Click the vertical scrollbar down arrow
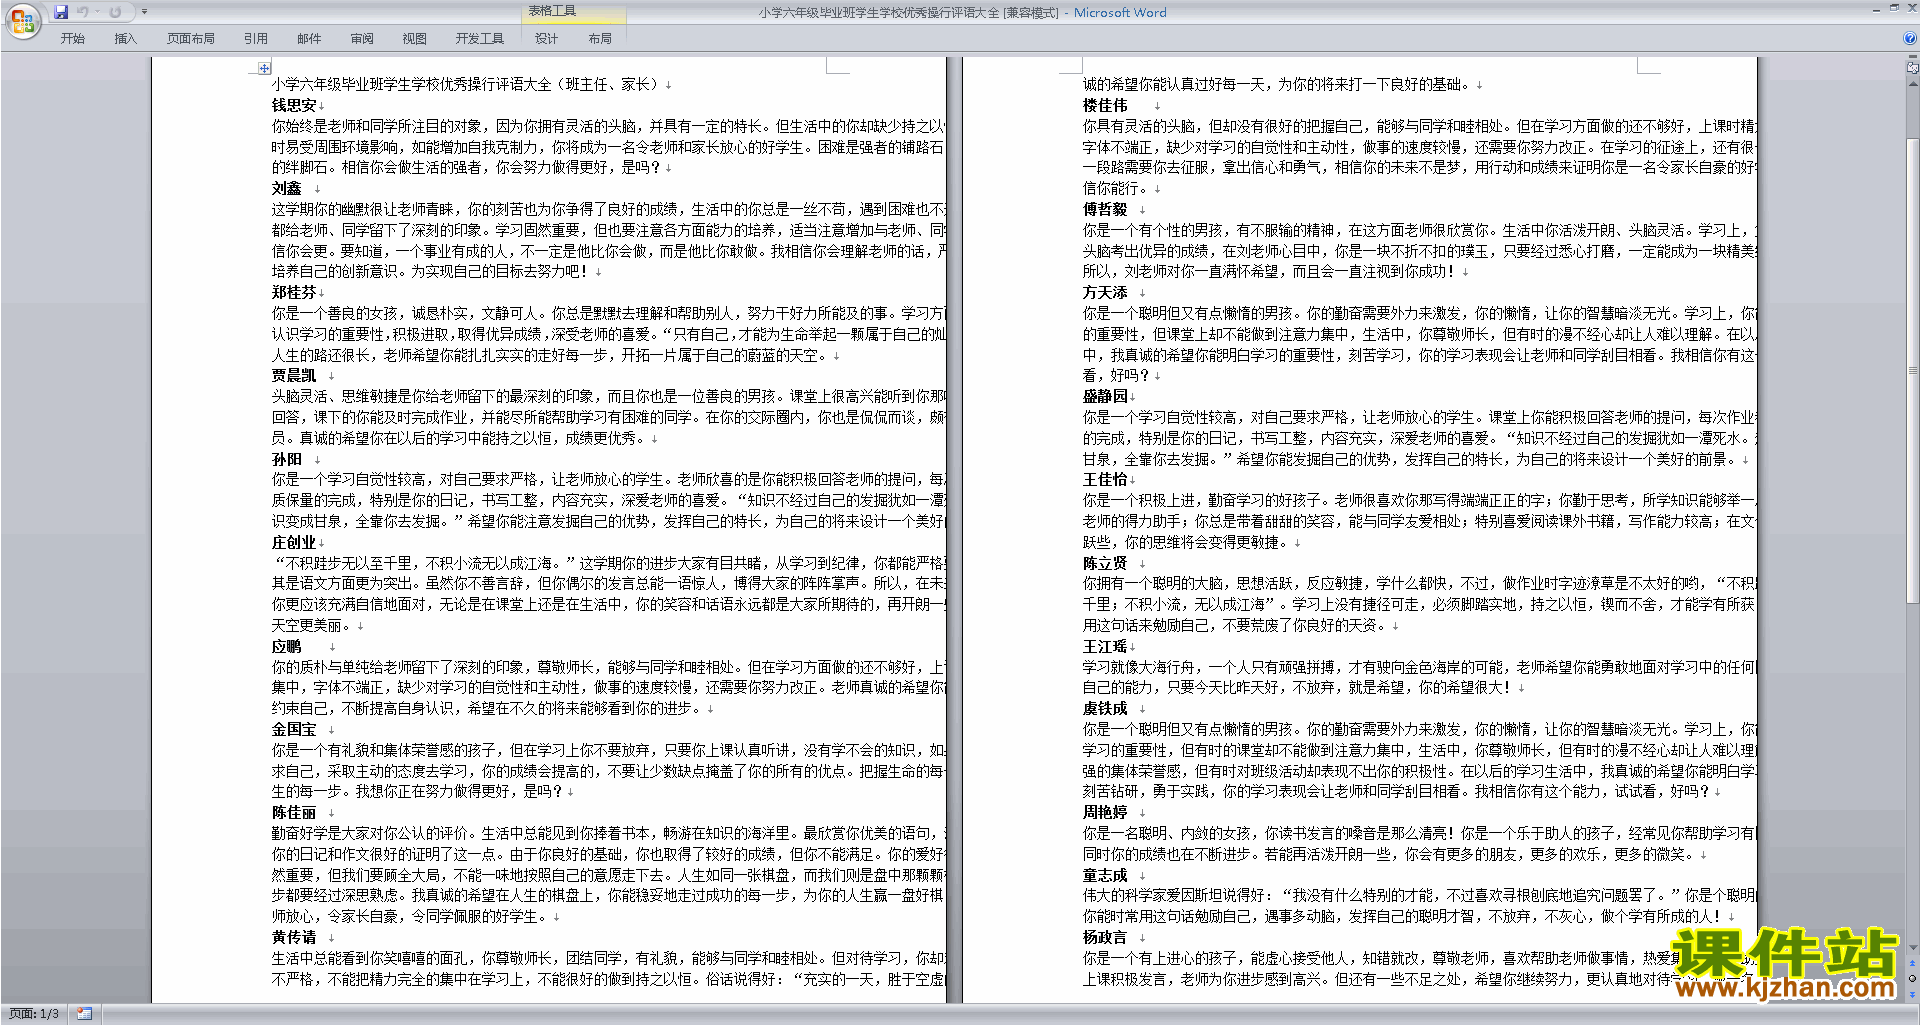The height and width of the screenshot is (1025, 1920). tap(1913, 946)
